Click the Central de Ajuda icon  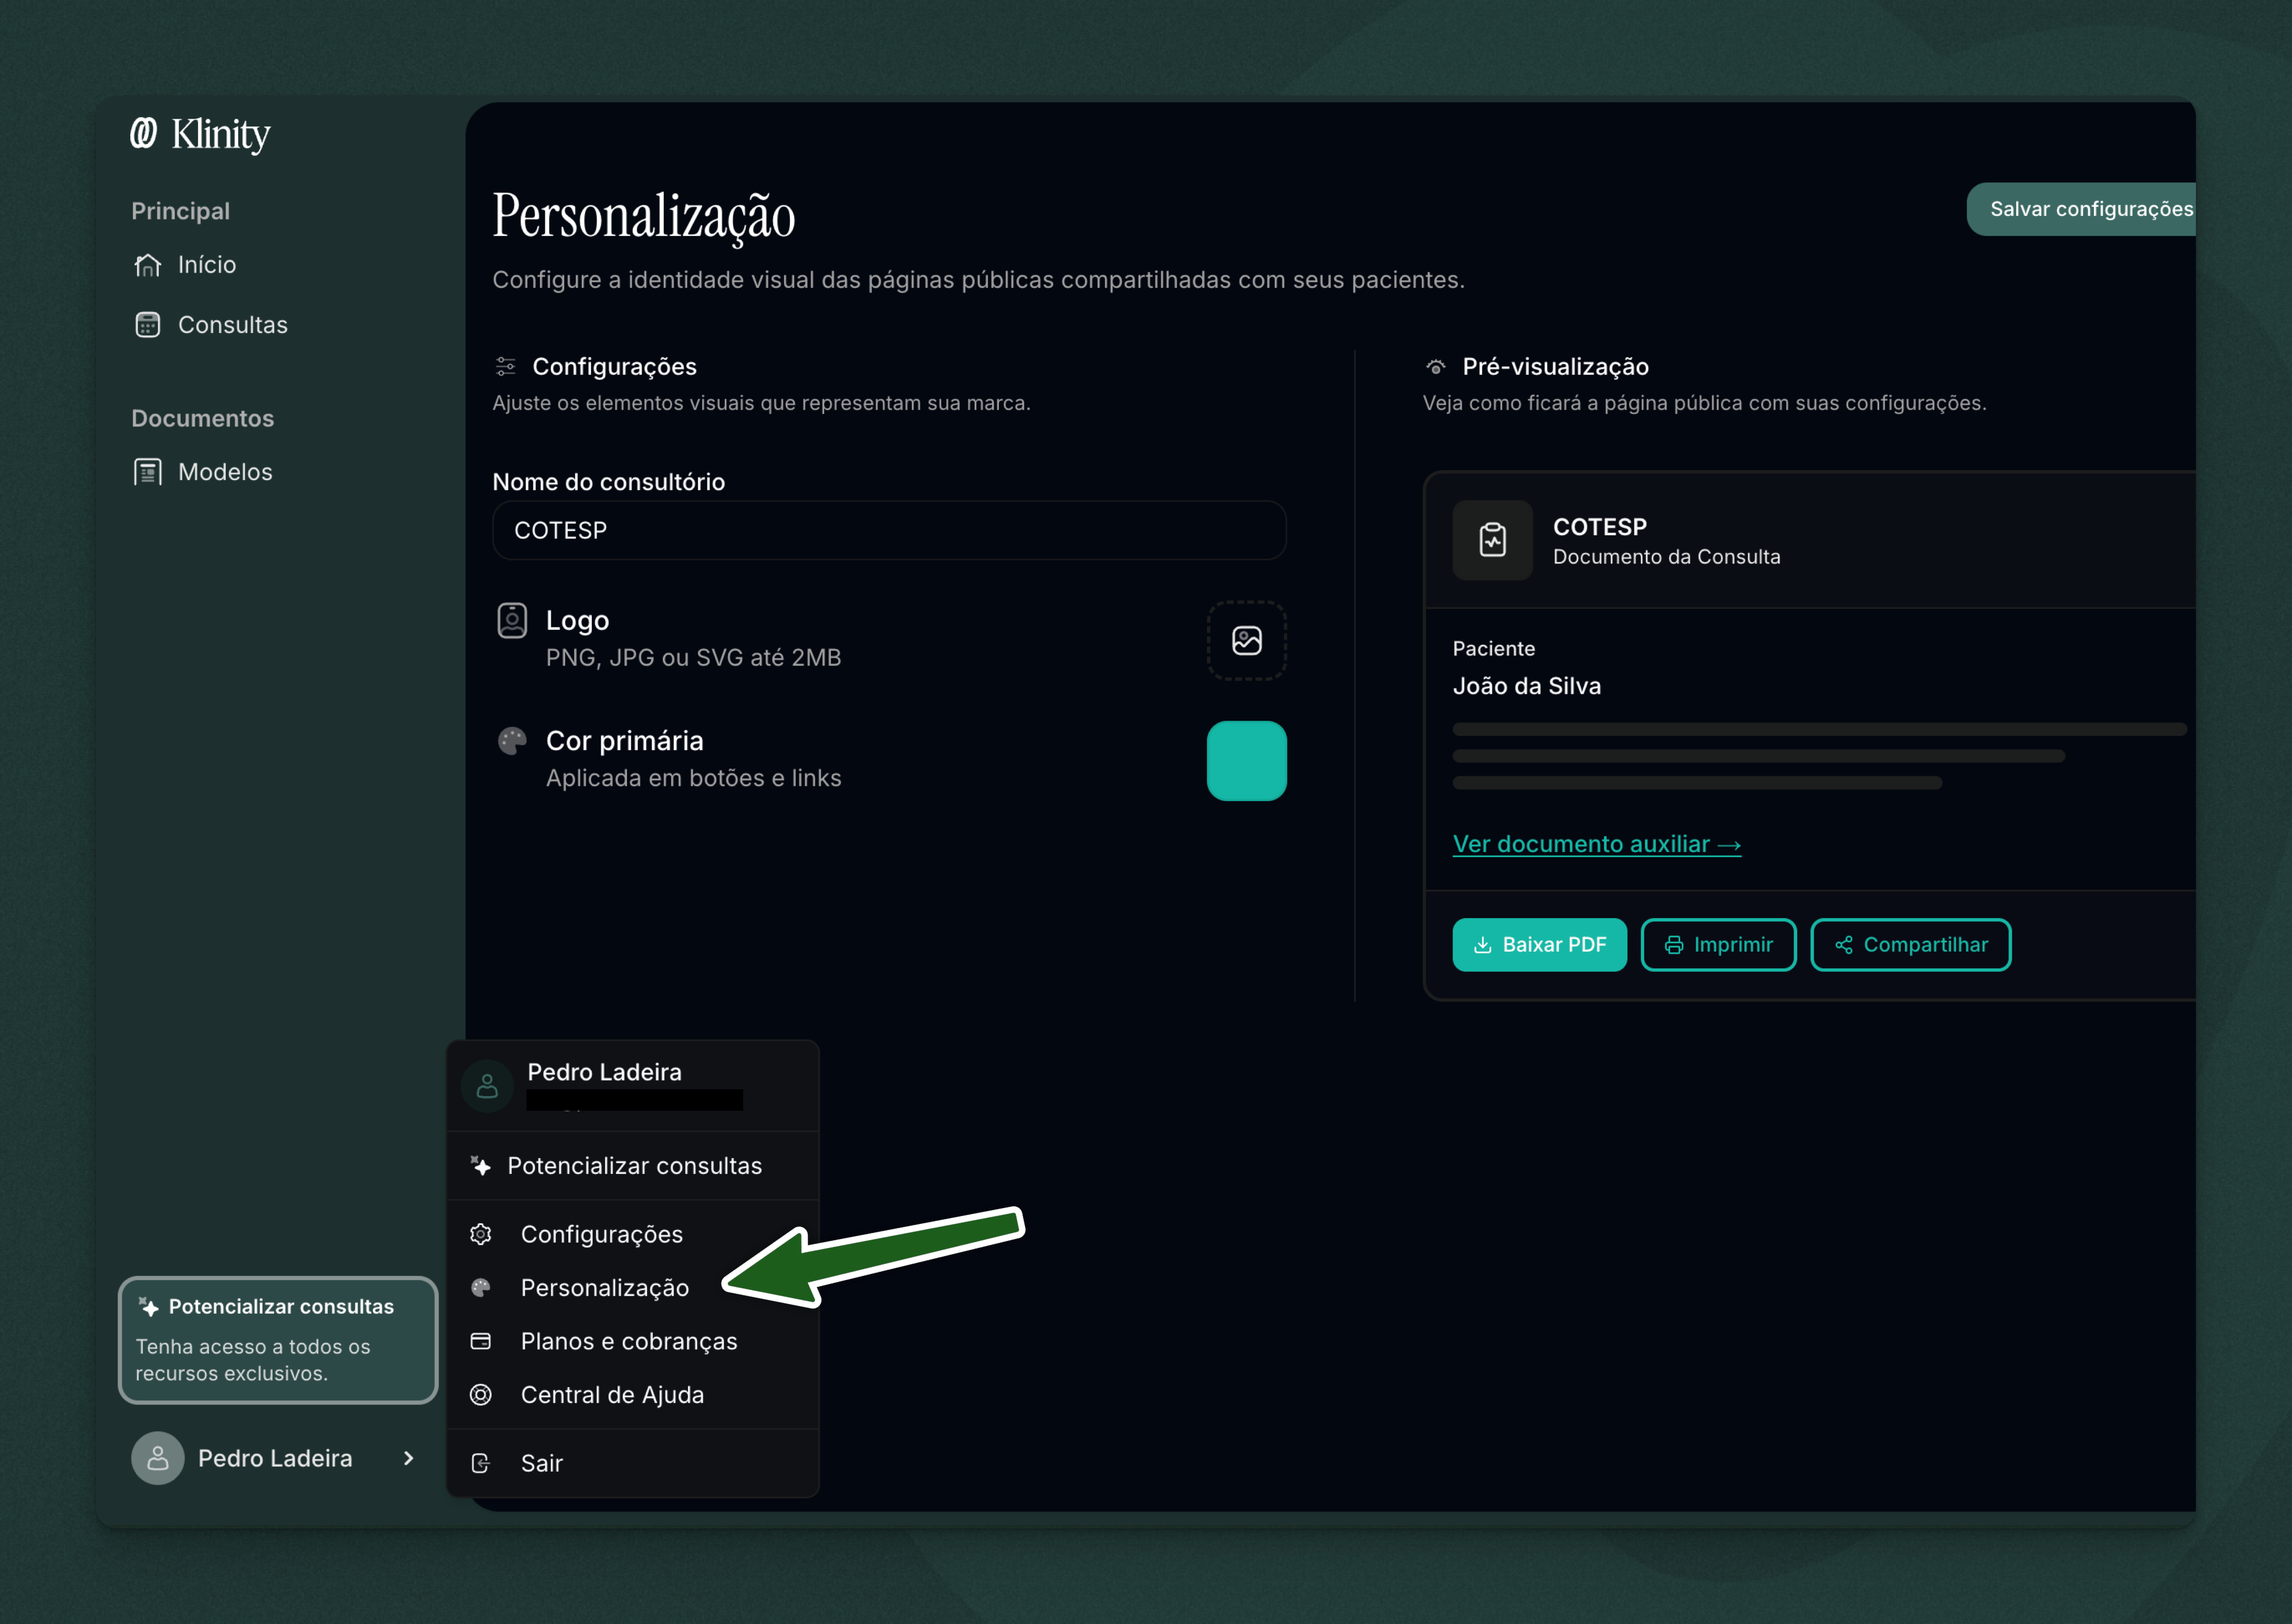(481, 1395)
